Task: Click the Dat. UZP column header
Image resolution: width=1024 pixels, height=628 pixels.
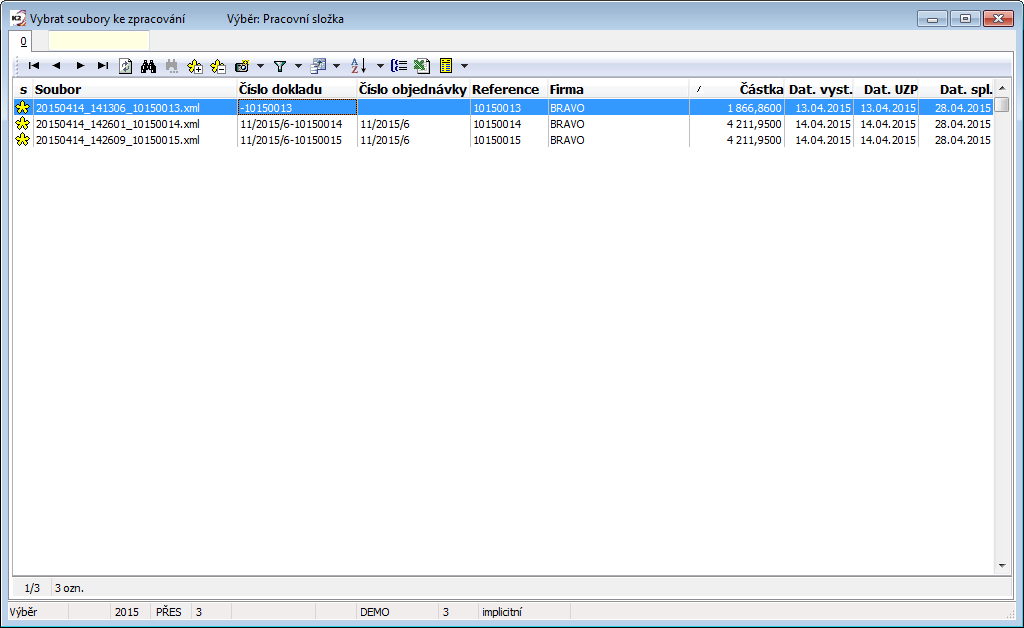Action: [x=887, y=89]
